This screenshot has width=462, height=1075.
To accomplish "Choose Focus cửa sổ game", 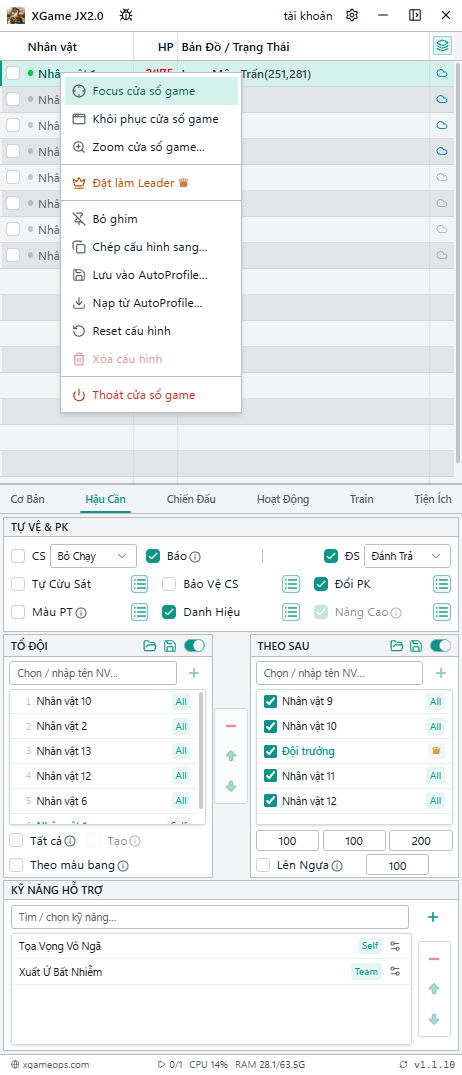I will tap(151, 91).
